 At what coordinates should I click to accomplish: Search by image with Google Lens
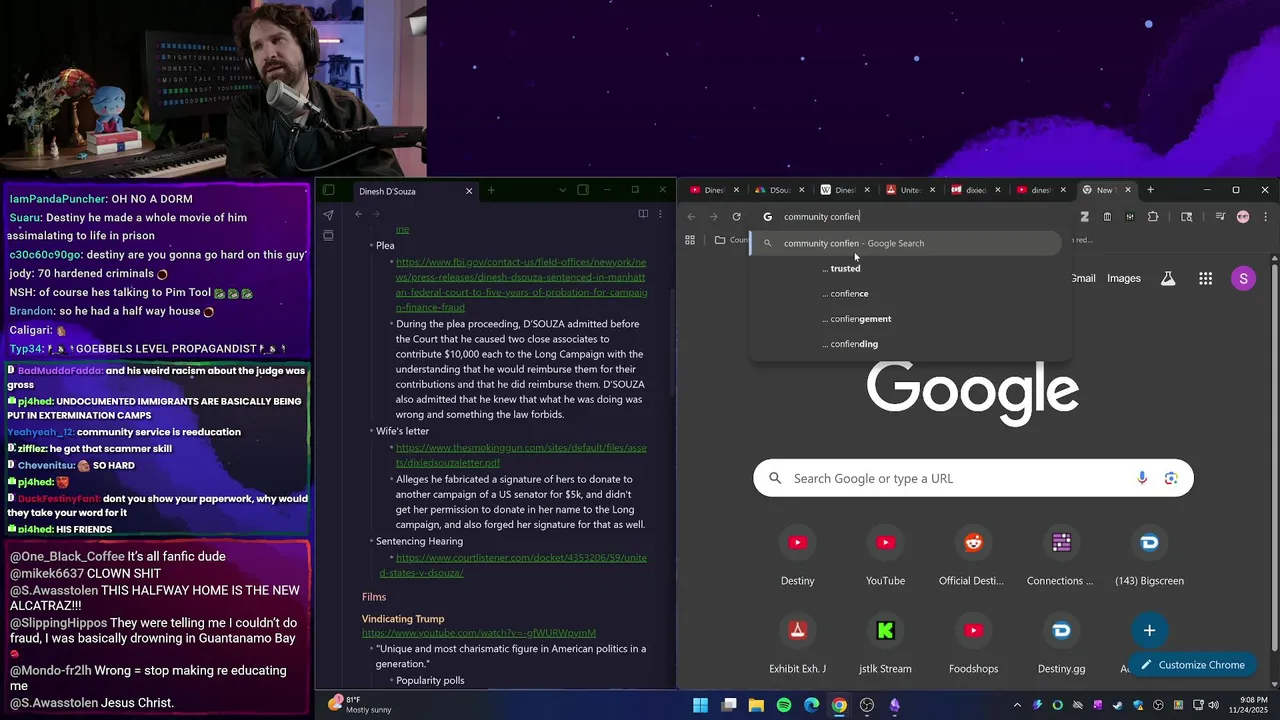pos(1171,478)
